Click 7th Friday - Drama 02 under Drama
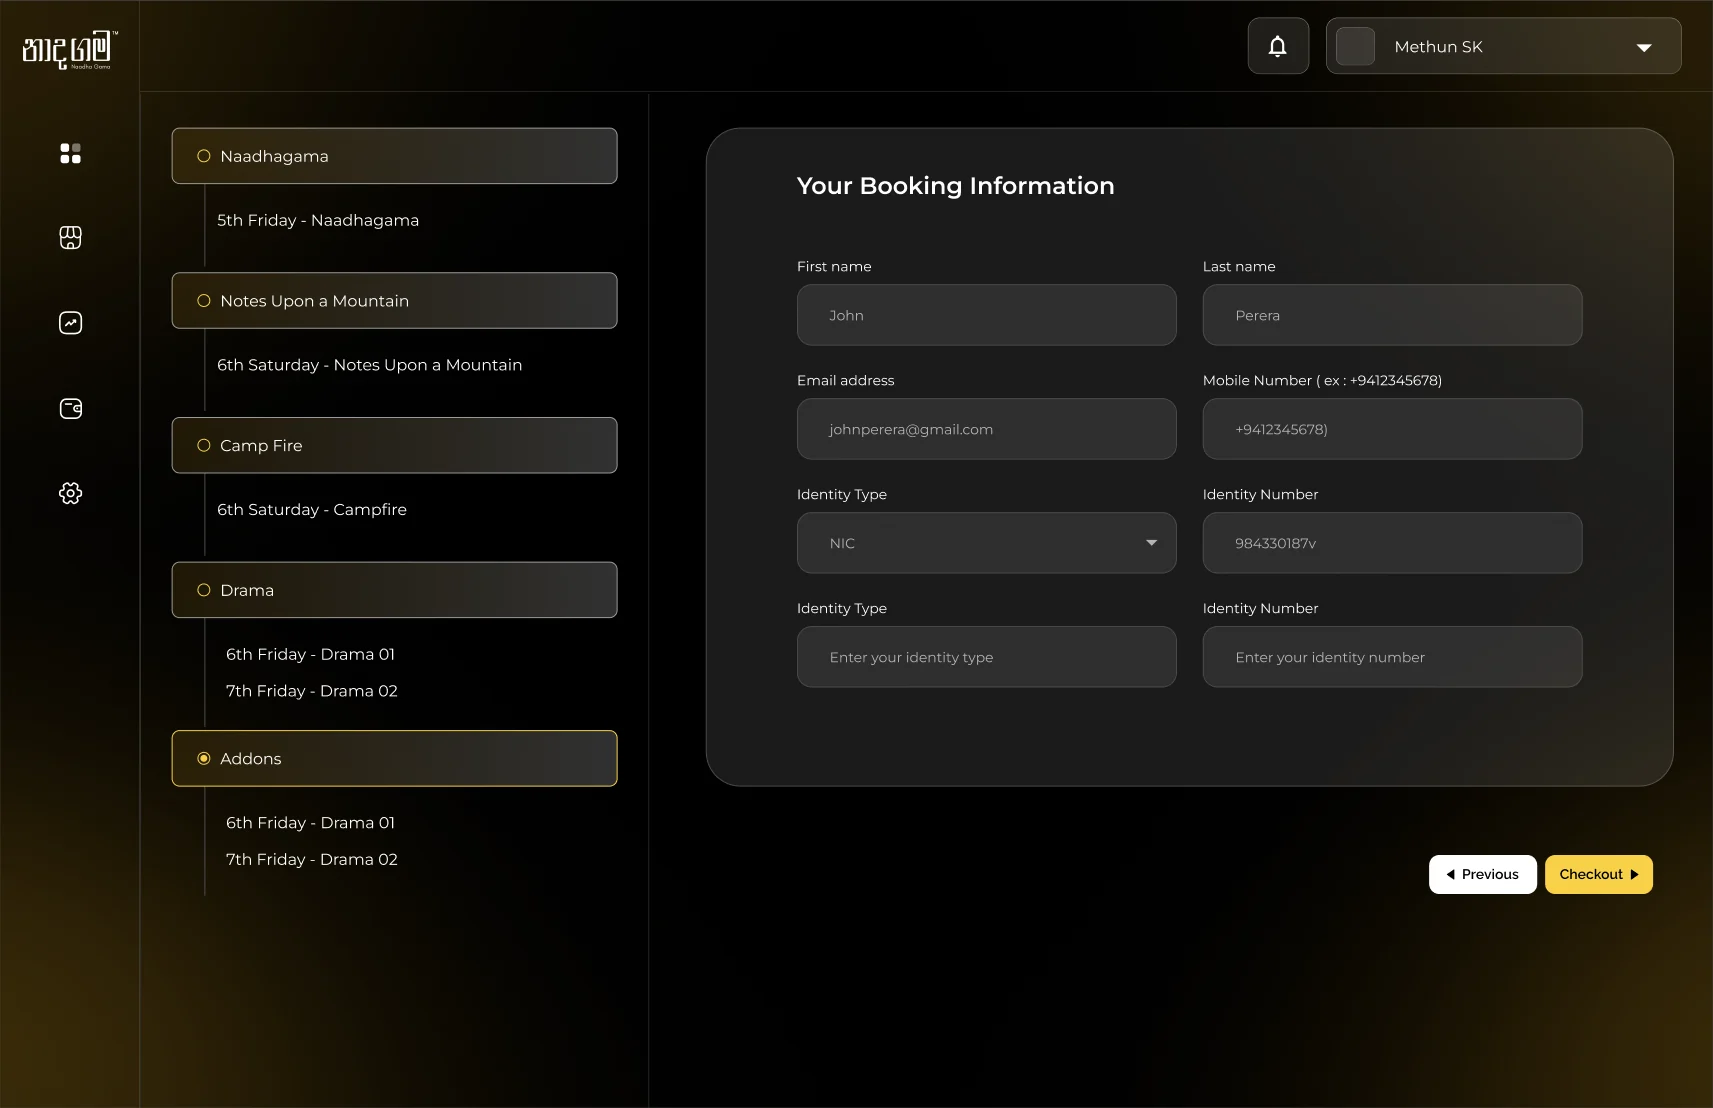1713x1108 pixels. (x=312, y=691)
